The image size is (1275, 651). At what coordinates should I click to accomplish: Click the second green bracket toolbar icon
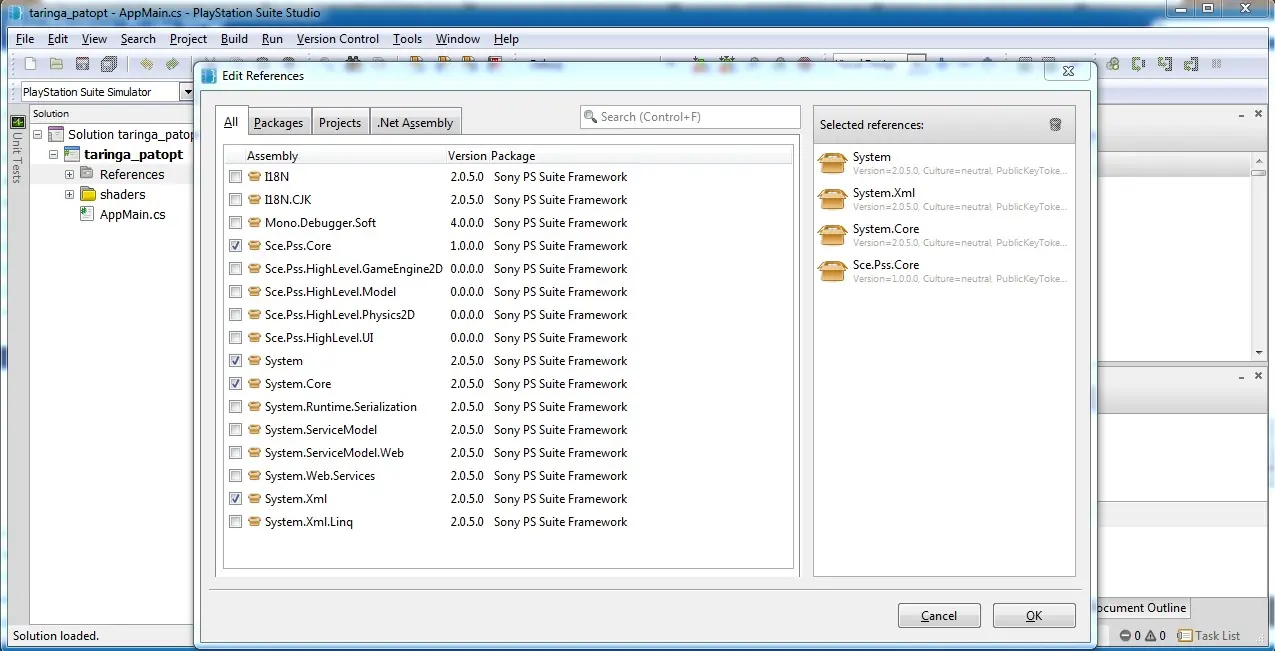[1164, 64]
